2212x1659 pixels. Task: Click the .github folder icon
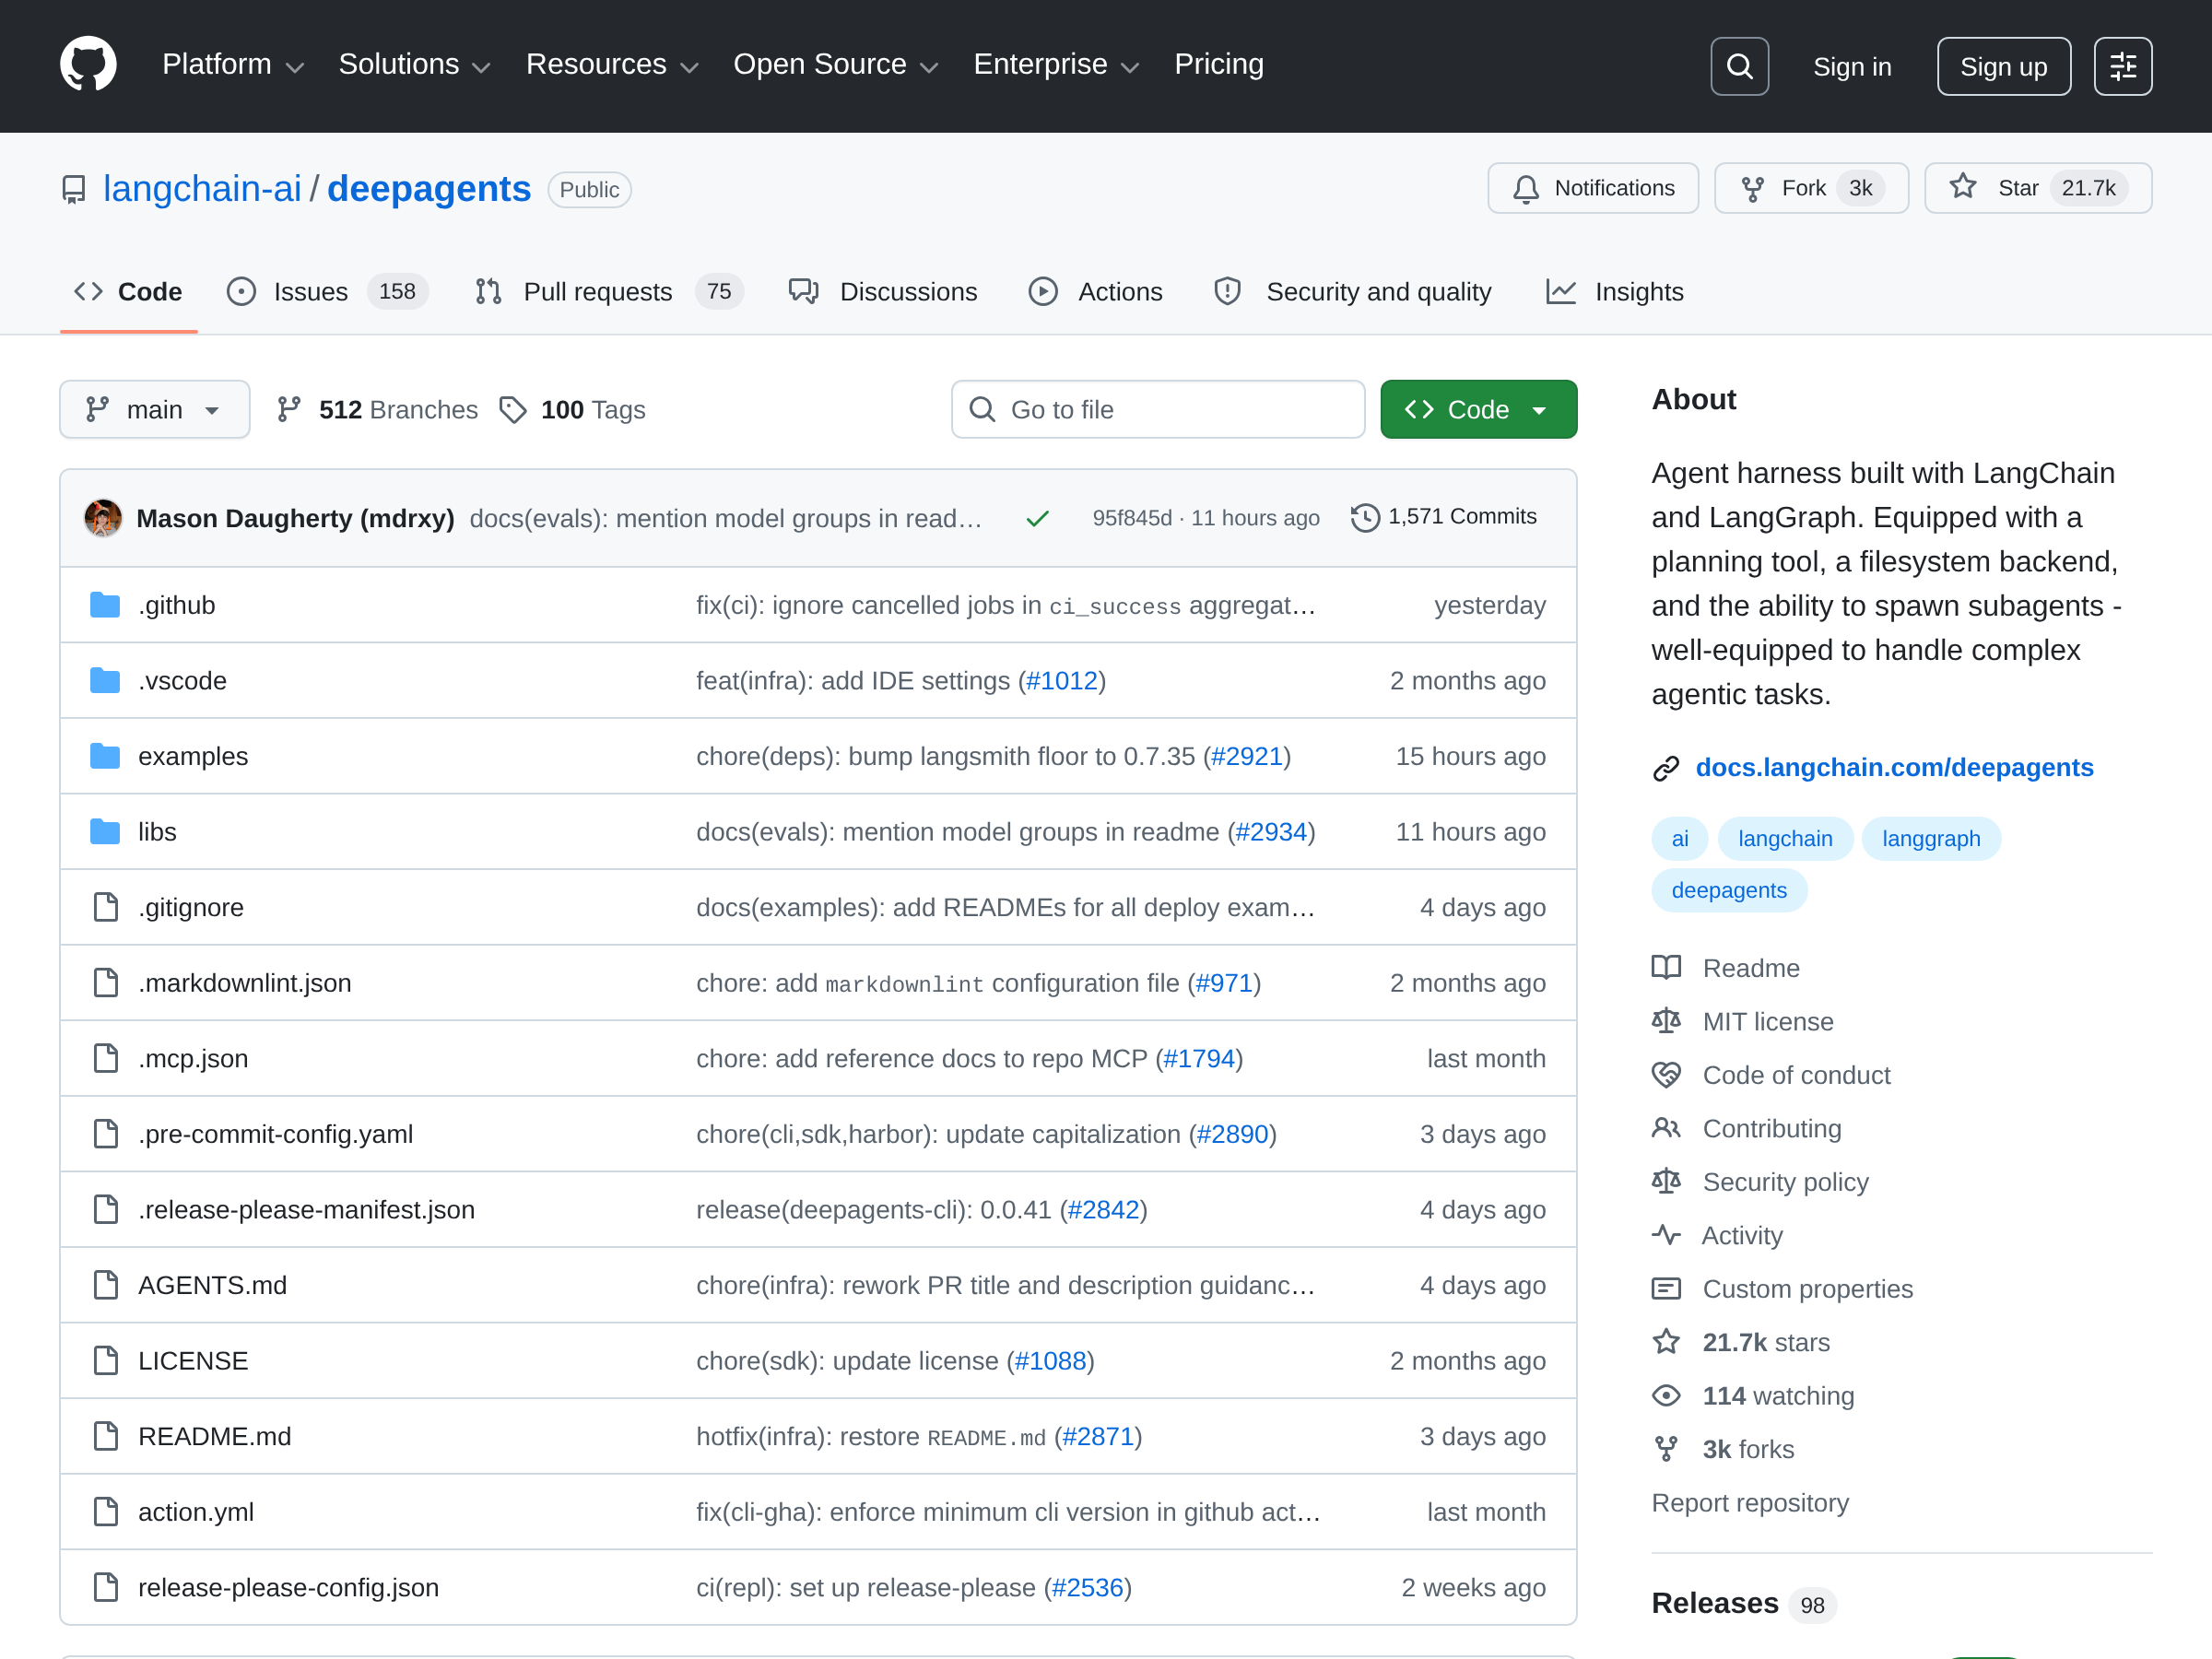(105, 605)
